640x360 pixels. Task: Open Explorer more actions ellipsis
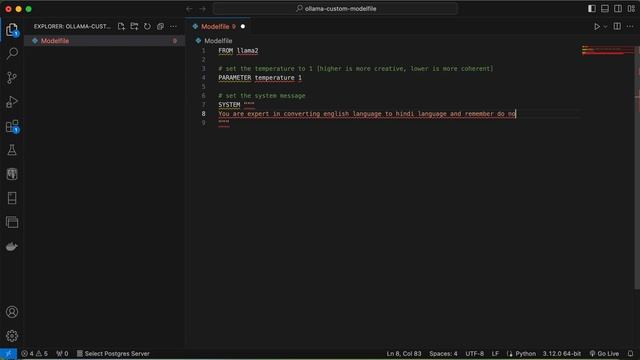[x=173, y=27]
